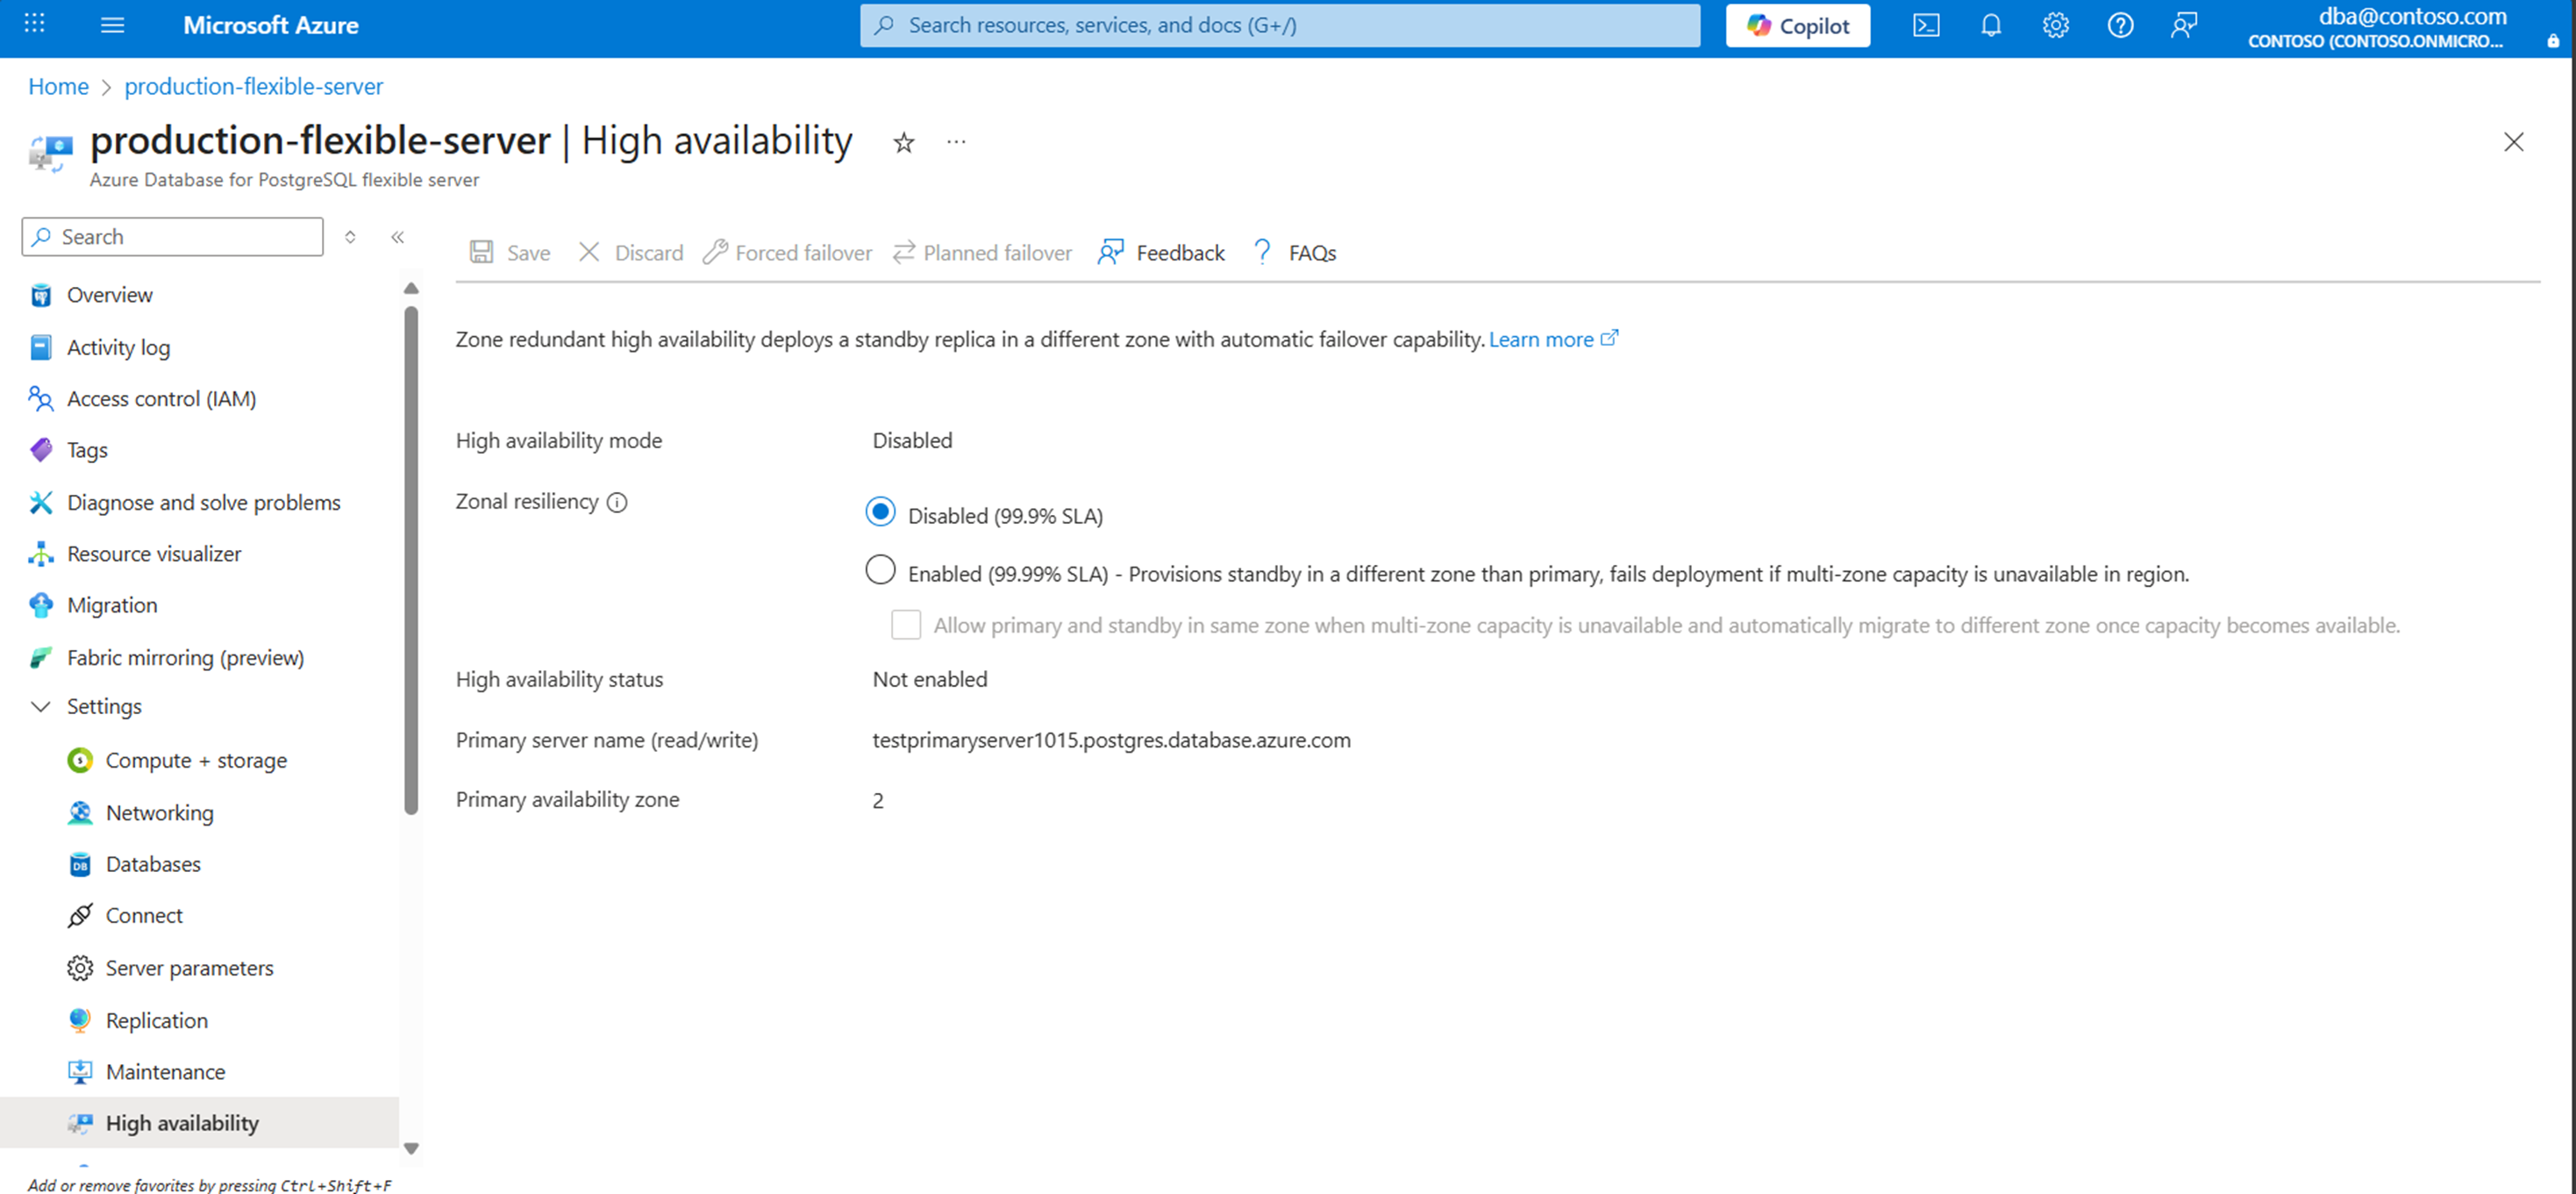This screenshot has height=1194, width=2576.
Task: Open Cloud Shell from top bar
Action: 1925,26
